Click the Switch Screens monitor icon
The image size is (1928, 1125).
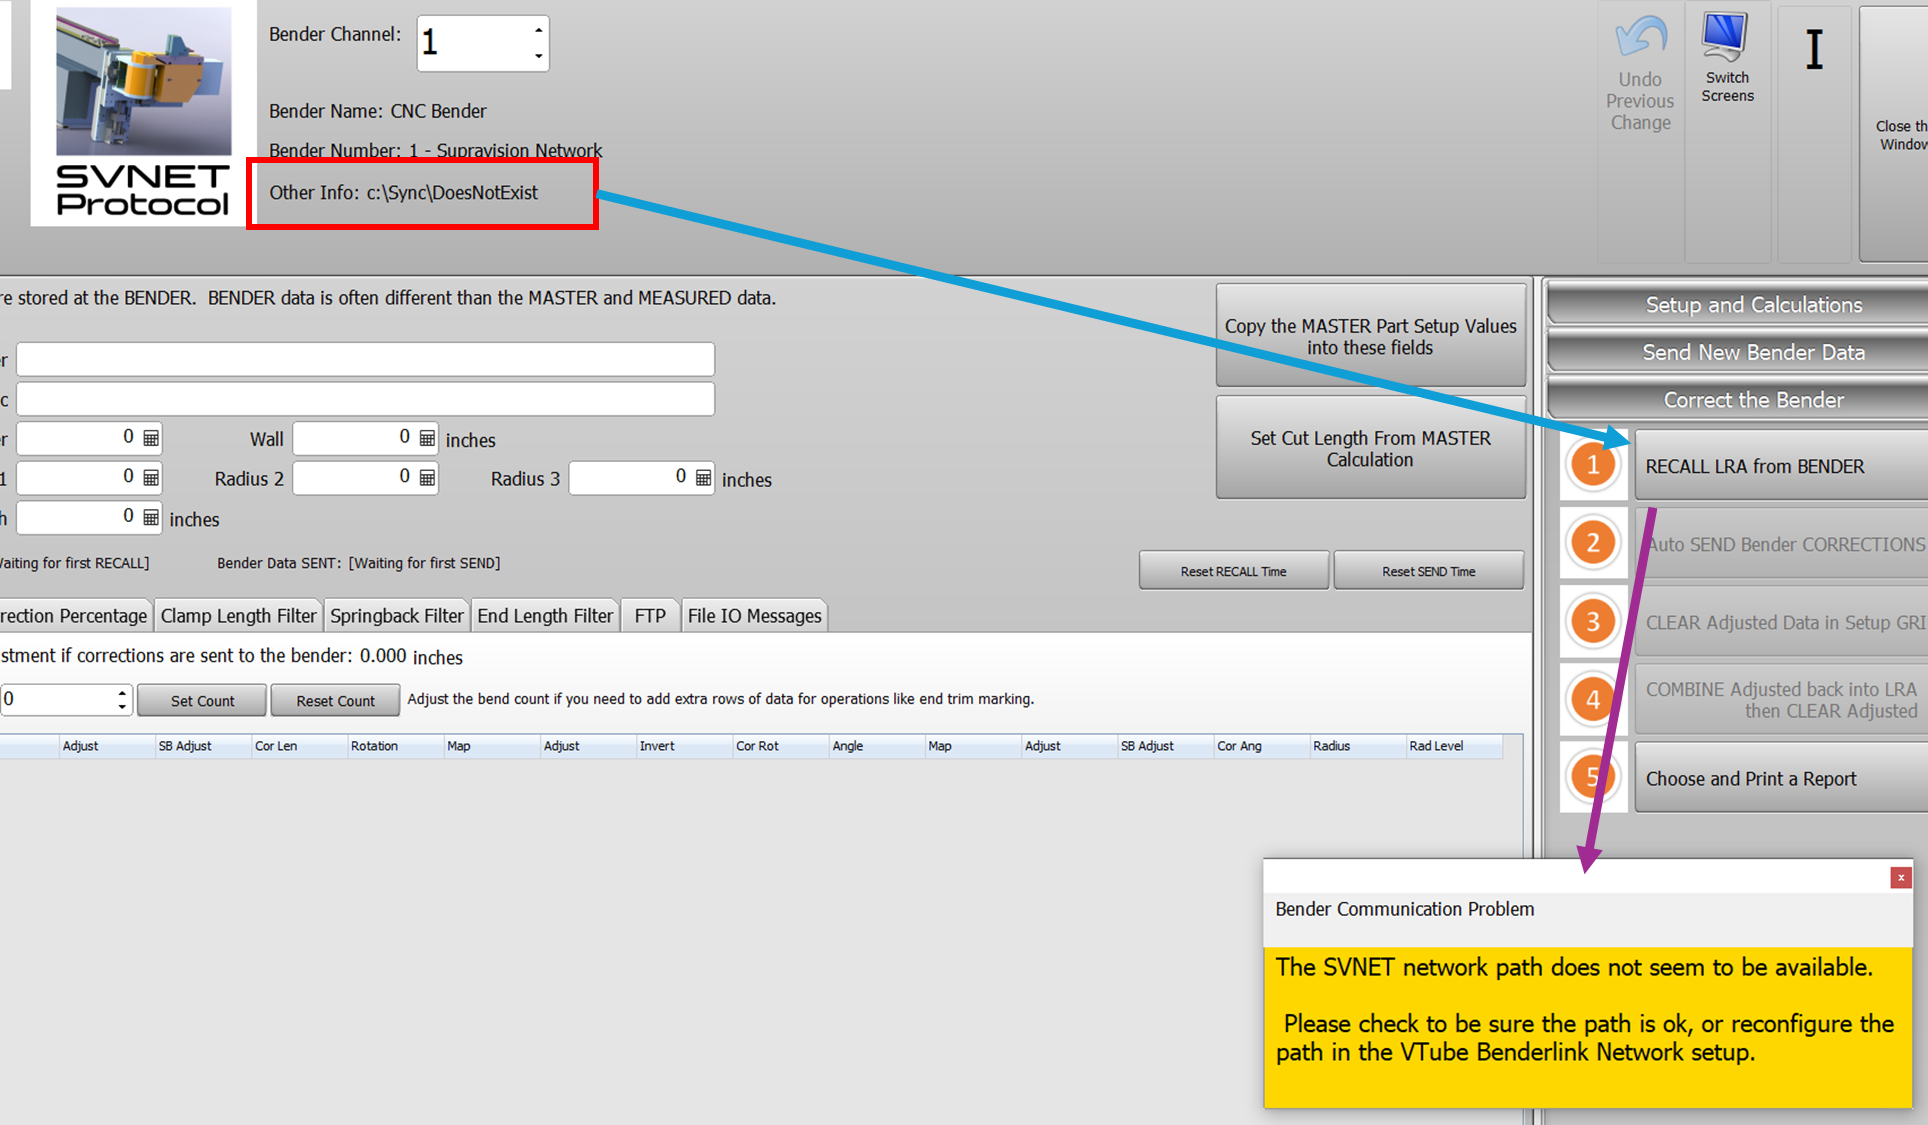1726,37
